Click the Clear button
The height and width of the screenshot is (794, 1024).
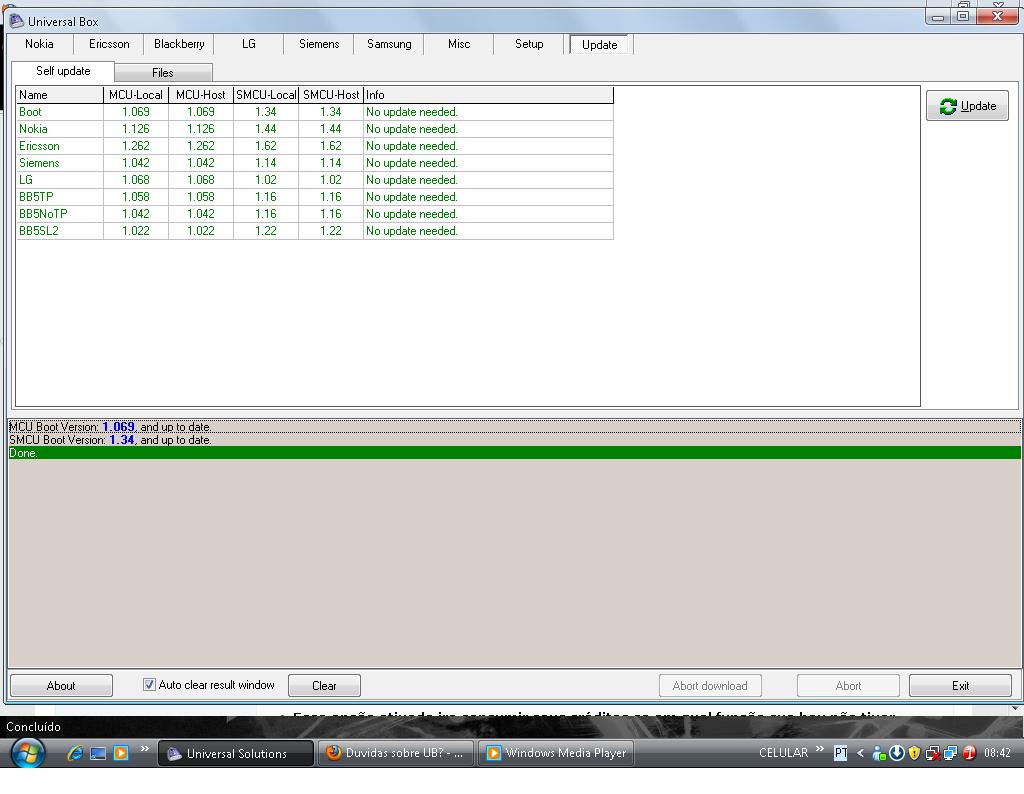(324, 686)
